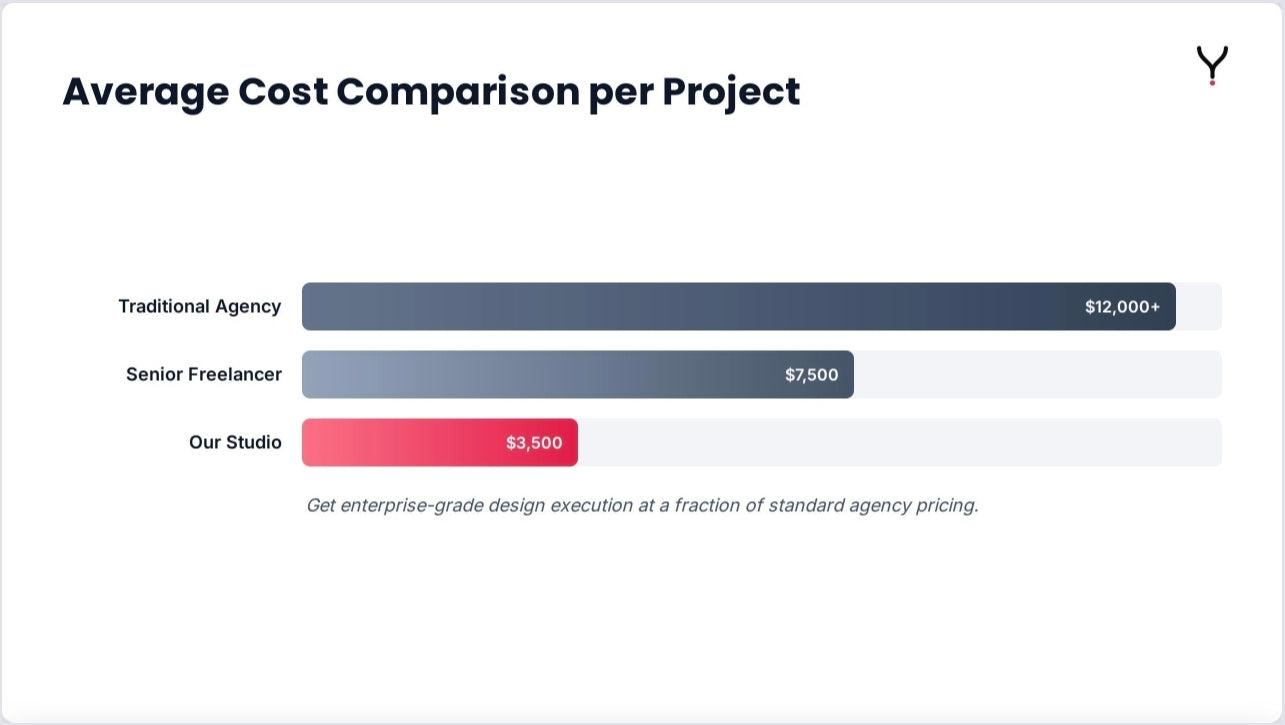Click the $7,500 value label

coord(811,375)
